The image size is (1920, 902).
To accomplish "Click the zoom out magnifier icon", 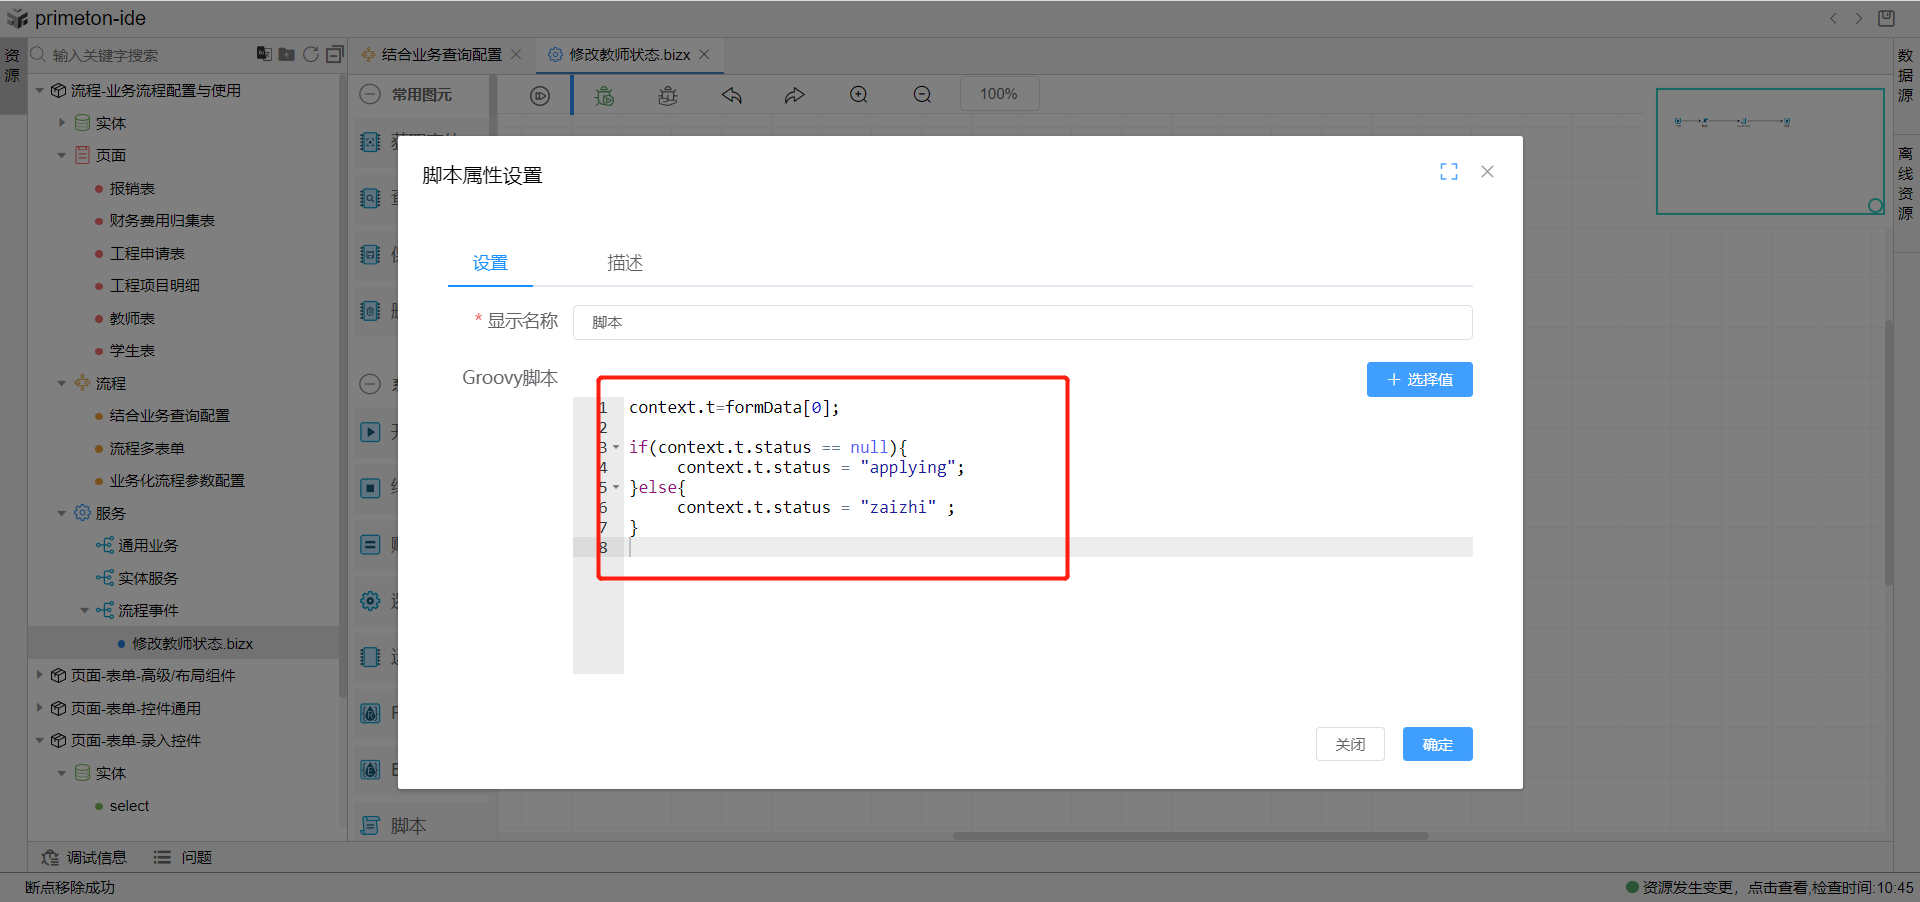I will click(x=922, y=95).
